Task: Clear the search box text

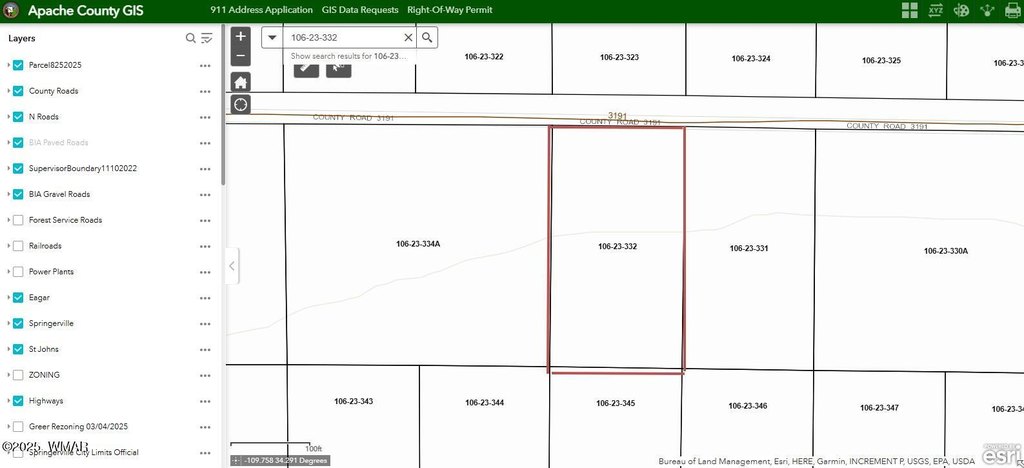Action: (x=407, y=37)
